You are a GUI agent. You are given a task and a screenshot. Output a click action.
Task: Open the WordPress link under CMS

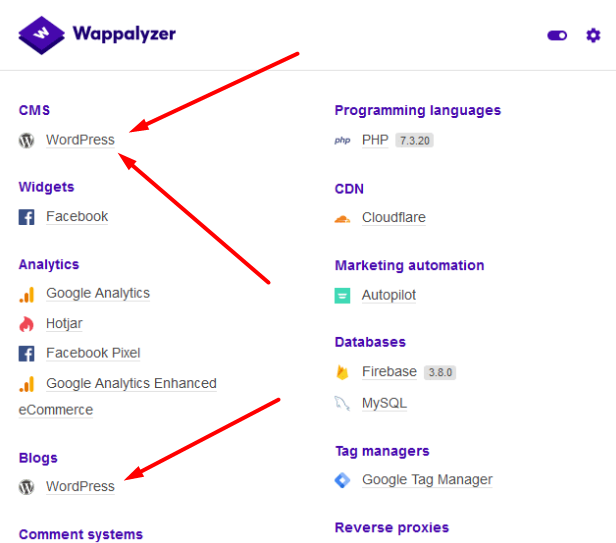[80, 140]
